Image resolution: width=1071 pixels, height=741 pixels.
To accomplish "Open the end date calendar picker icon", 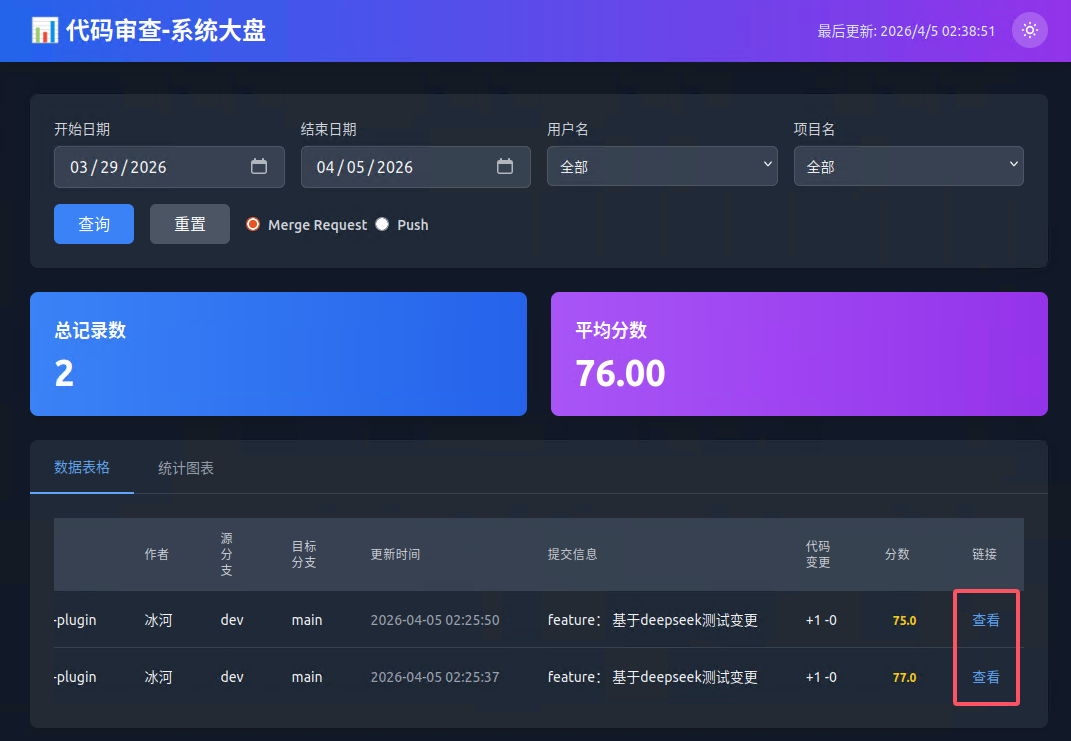I will (505, 167).
